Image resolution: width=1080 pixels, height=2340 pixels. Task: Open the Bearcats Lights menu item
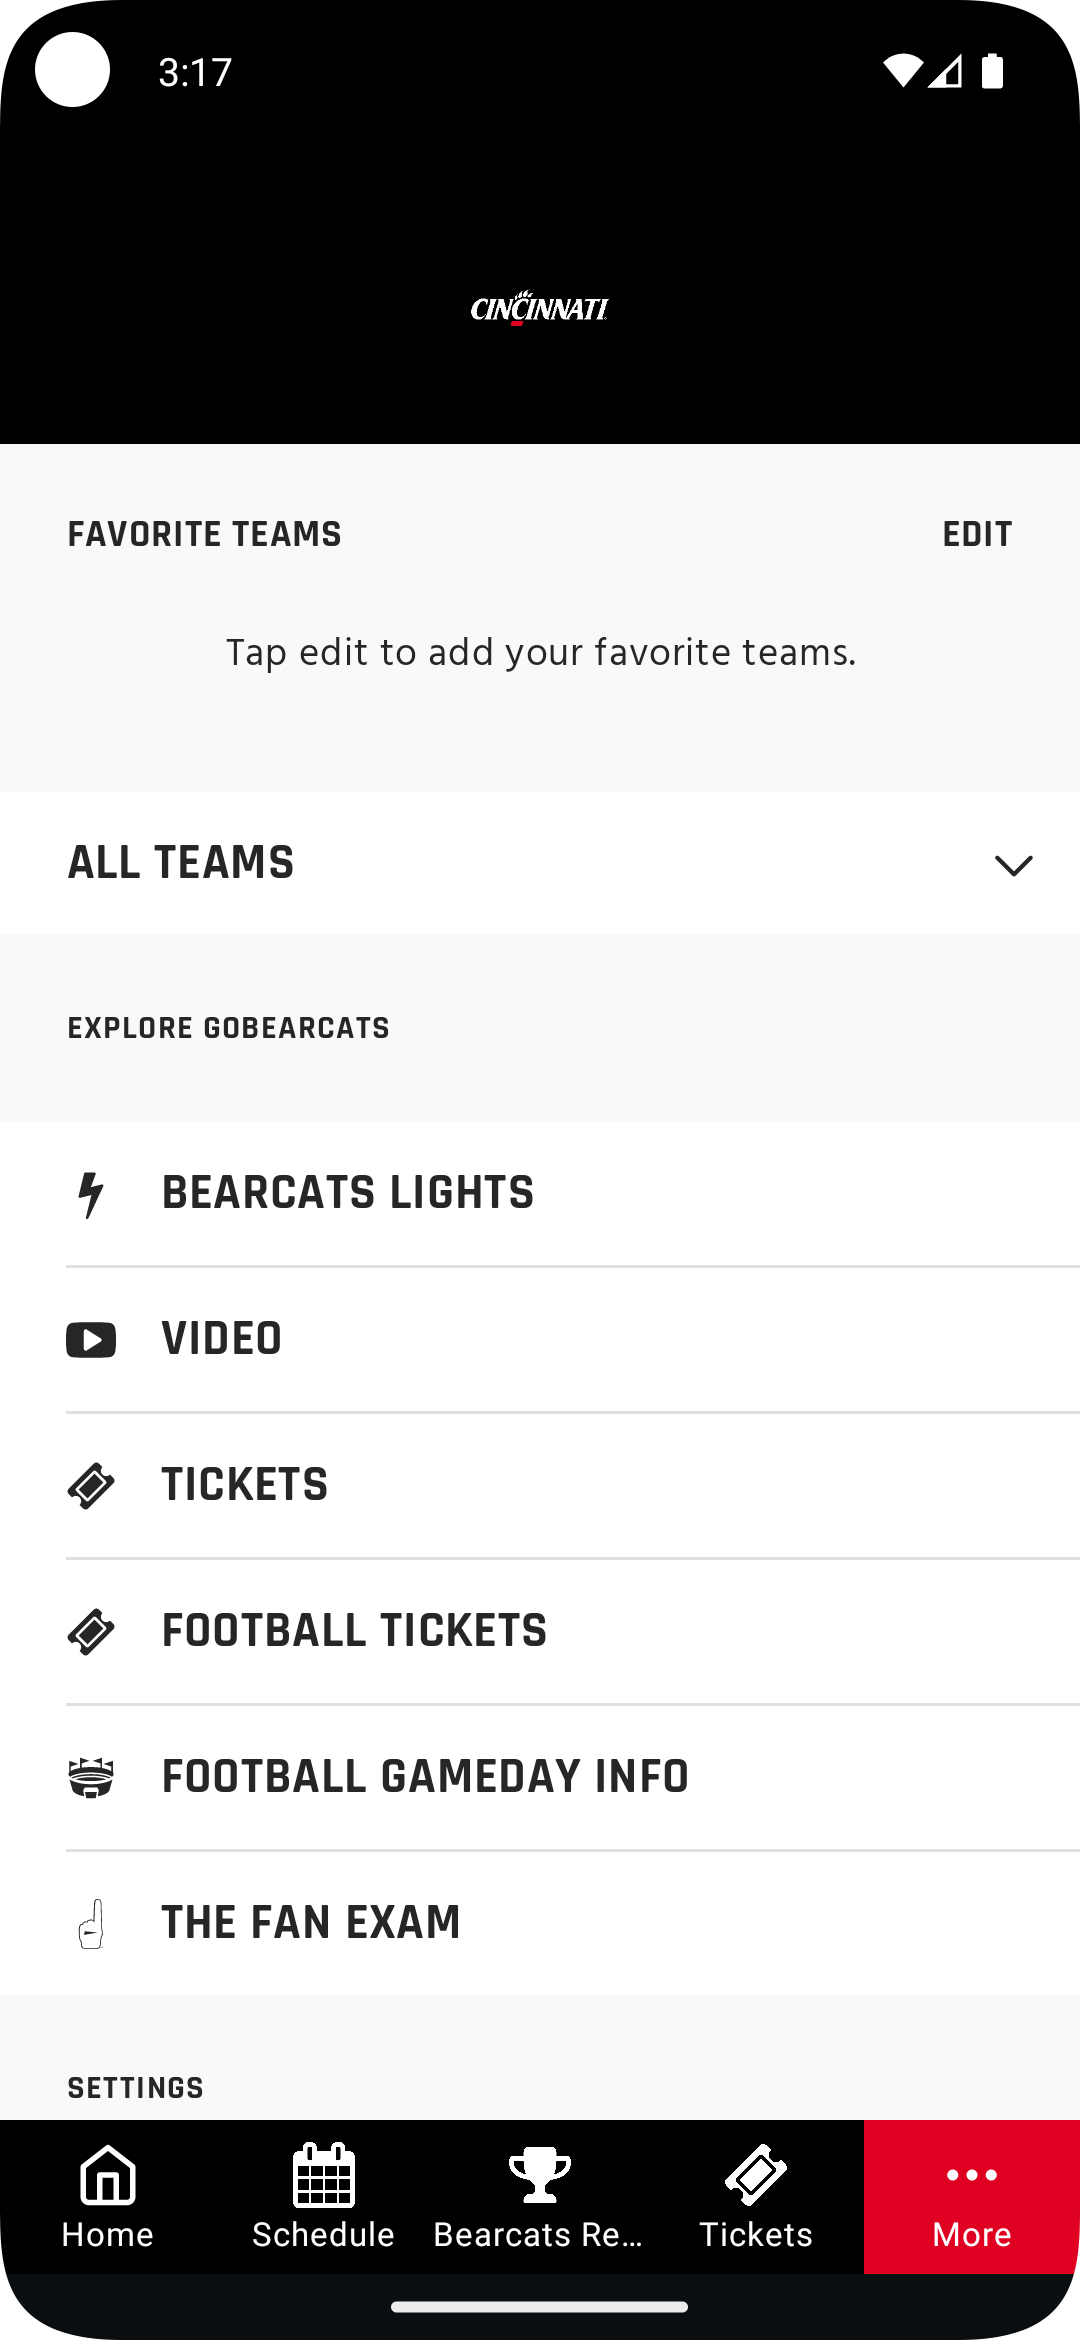pos(540,1194)
